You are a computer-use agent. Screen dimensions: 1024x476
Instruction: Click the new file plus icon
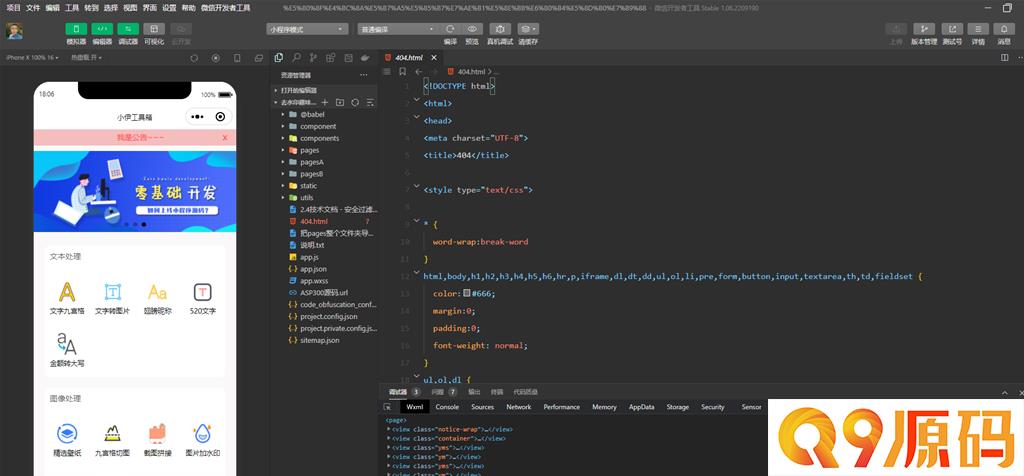coord(325,103)
